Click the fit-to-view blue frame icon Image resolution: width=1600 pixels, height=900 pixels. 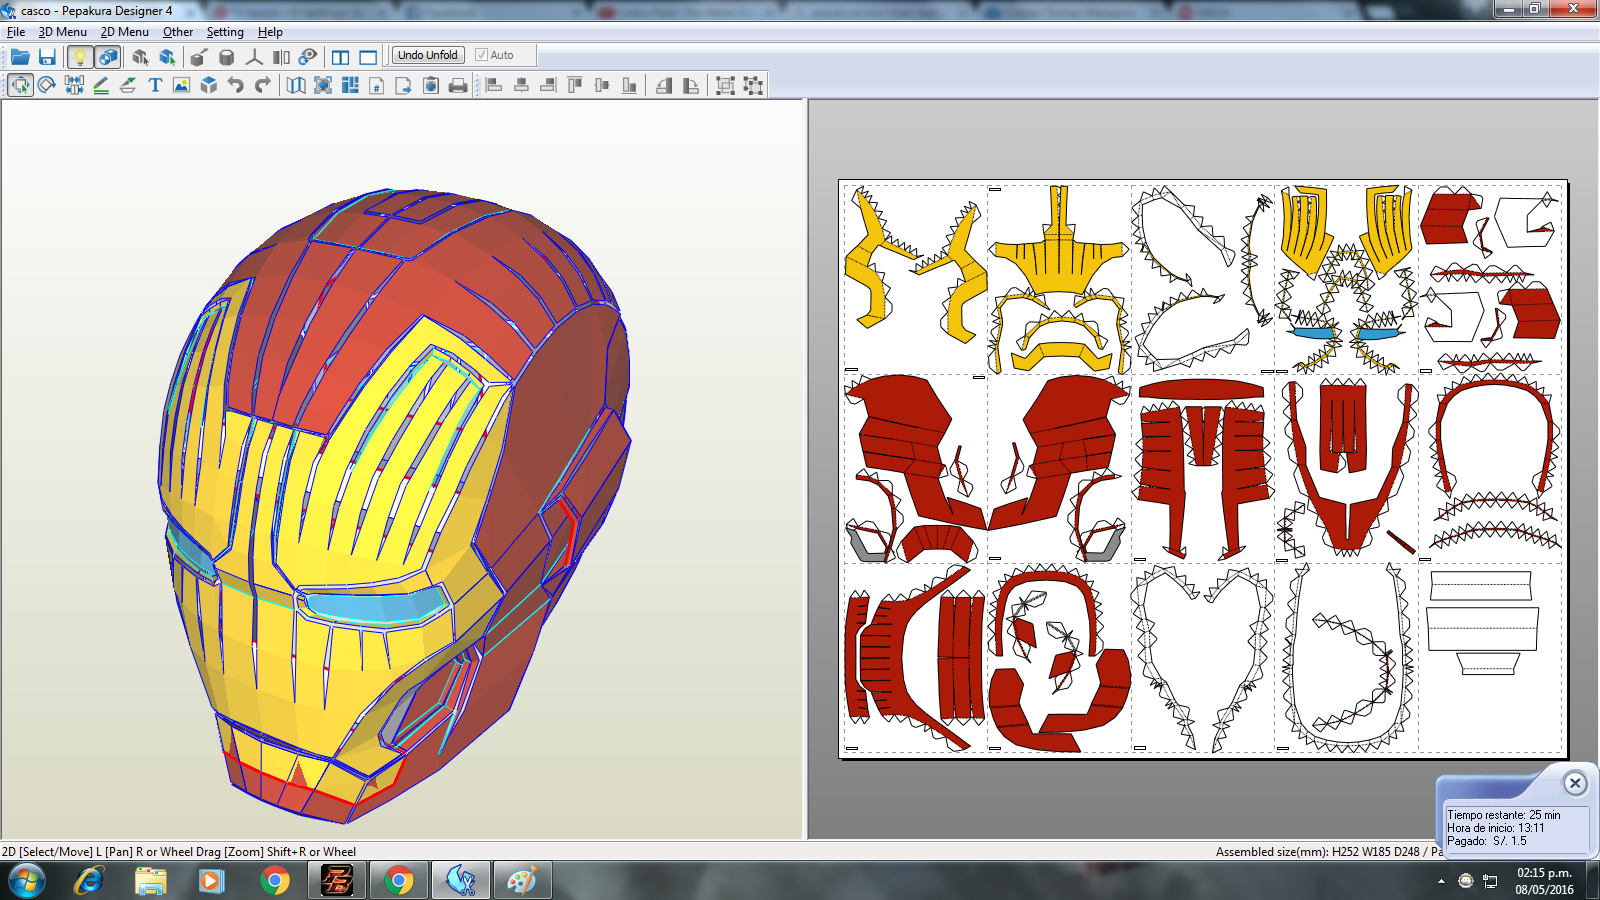(323, 85)
